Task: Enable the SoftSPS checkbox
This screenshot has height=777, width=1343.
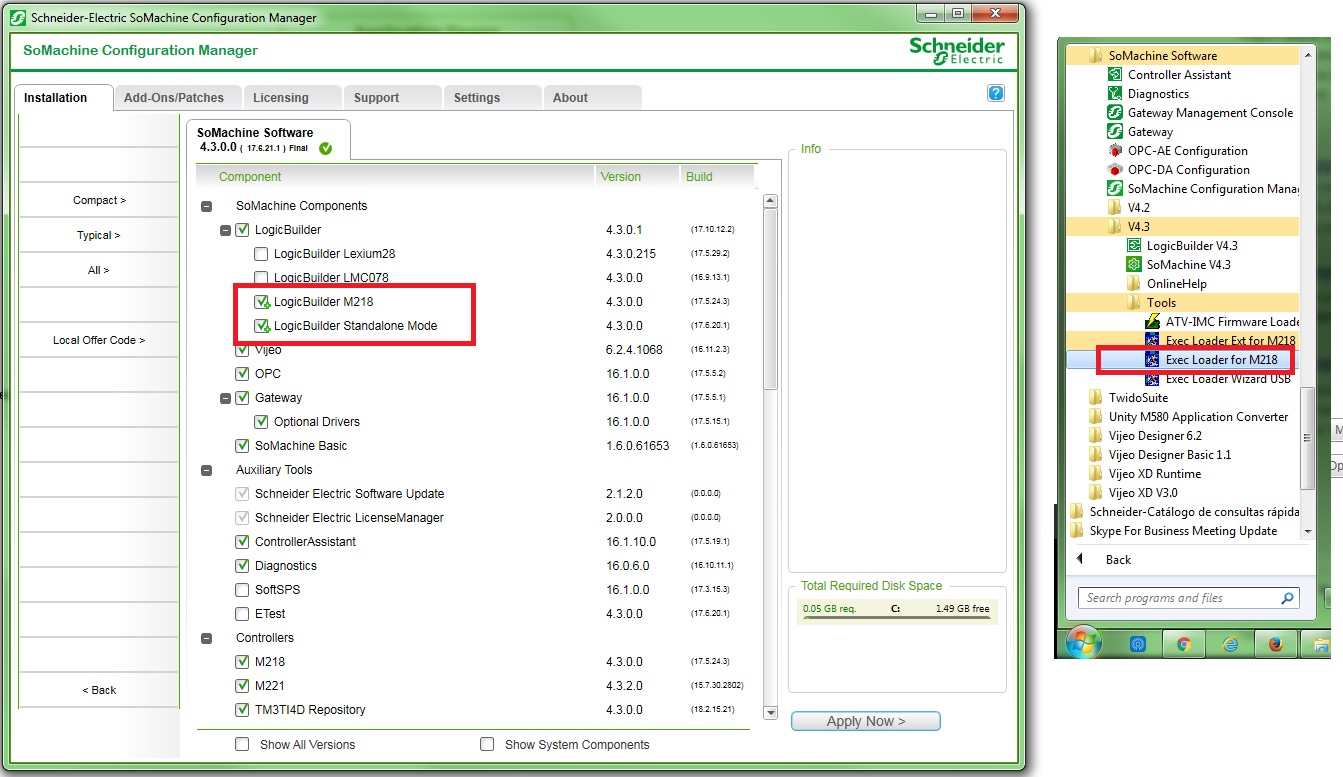Action: tap(242, 590)
